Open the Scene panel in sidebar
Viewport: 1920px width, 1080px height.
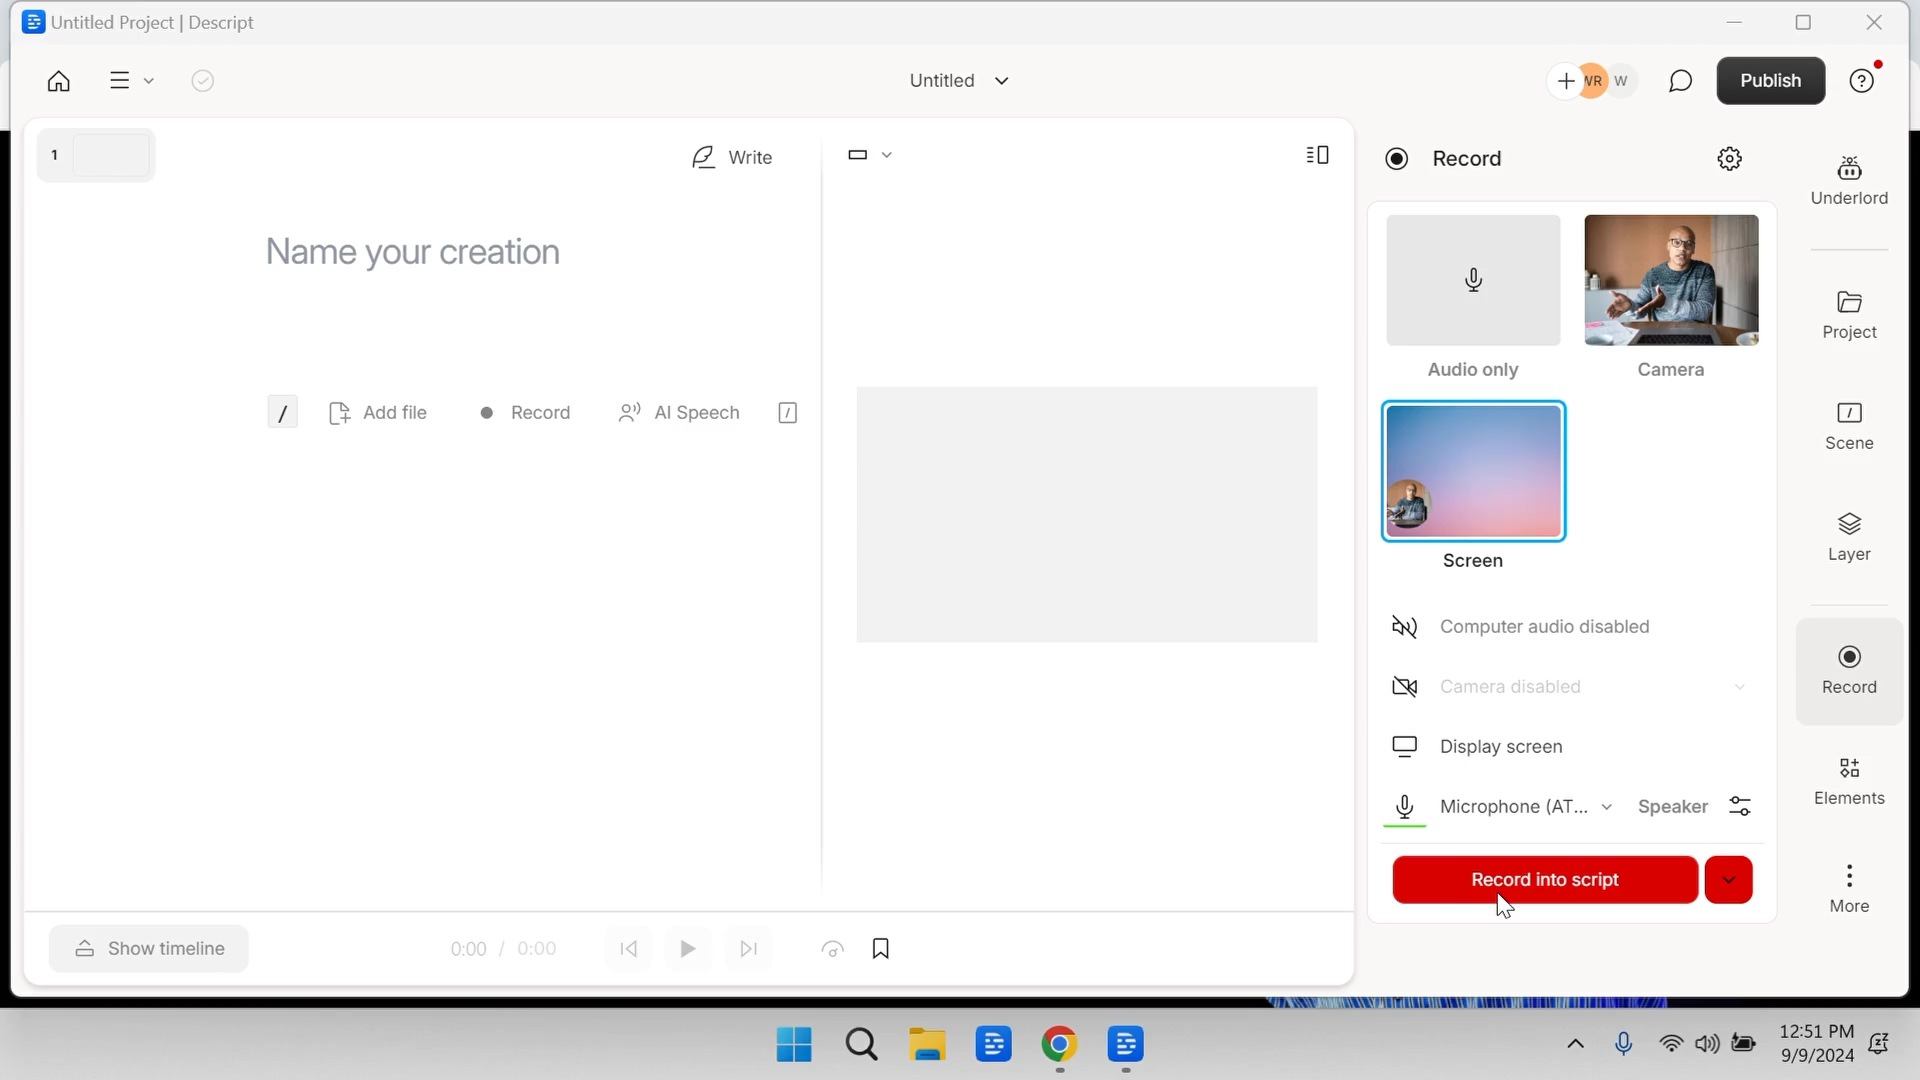tap(1848, 425)
